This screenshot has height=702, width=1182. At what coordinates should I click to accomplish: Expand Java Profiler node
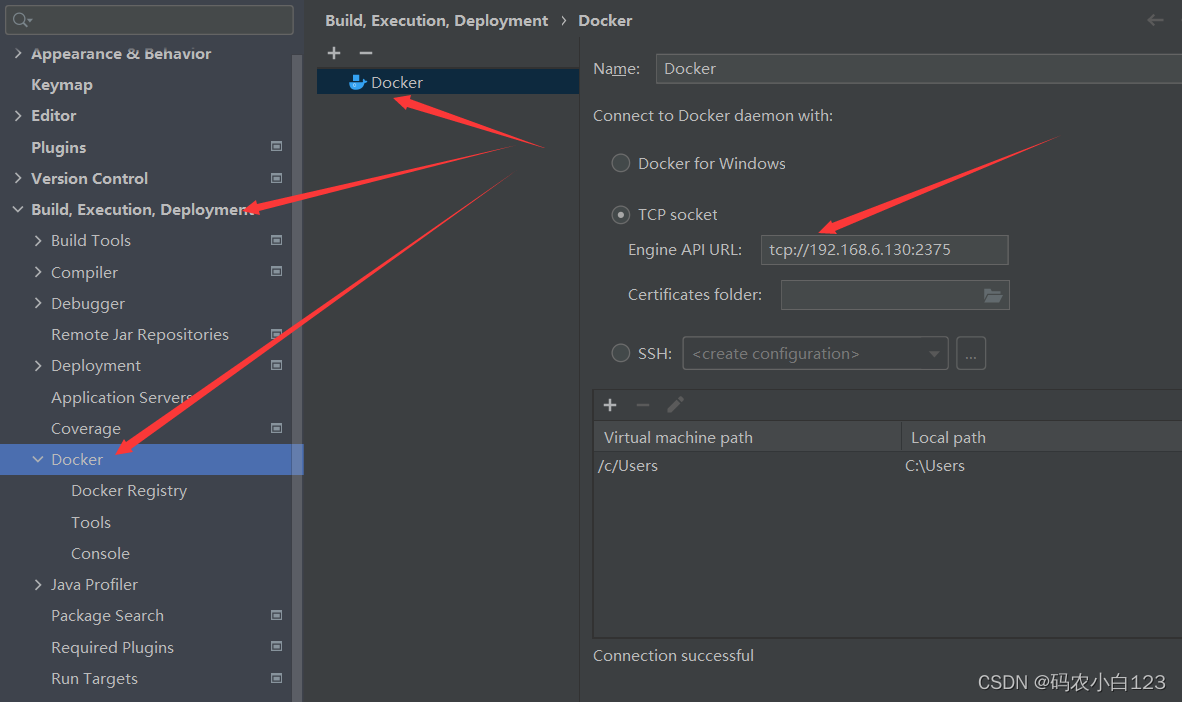pos(38,584)
